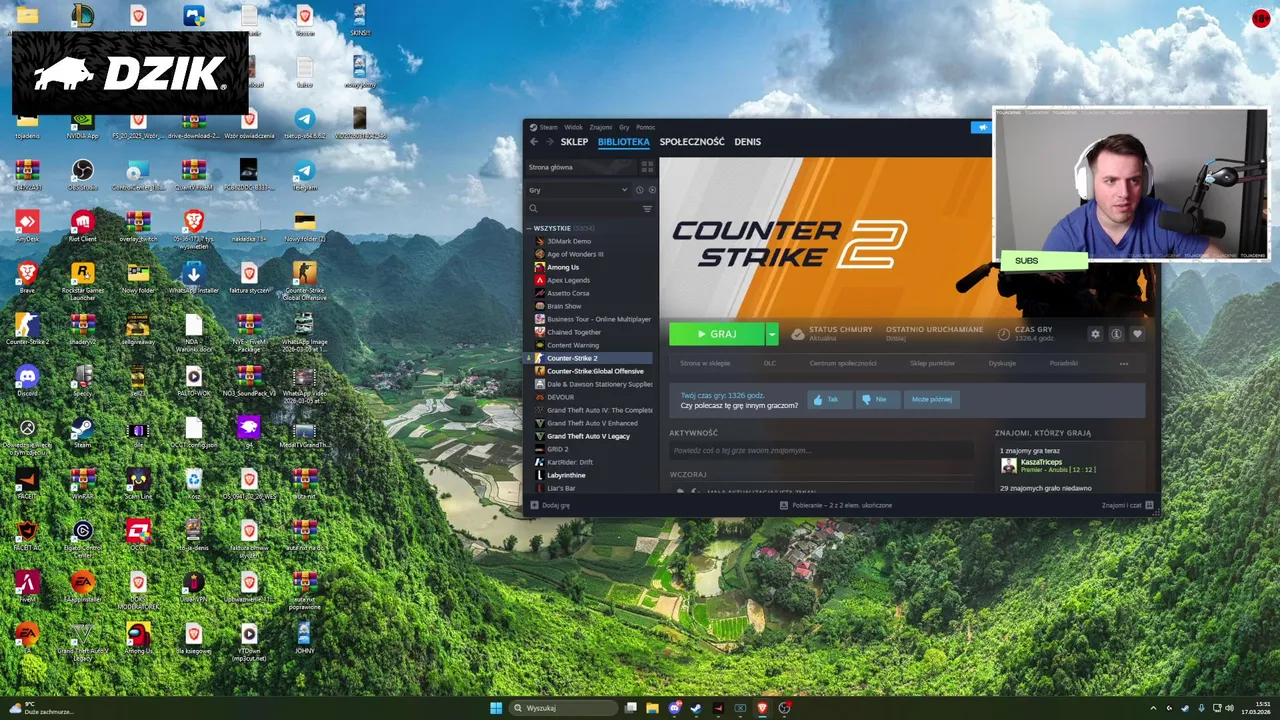
Task: Collapse the WSZYSTKIE games category
Action: click(531, 228)
